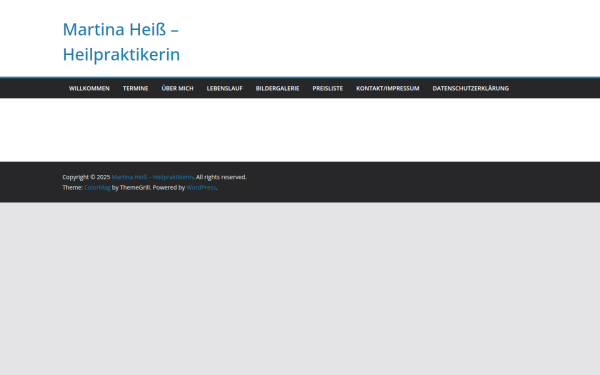Go to Kontakt/Impressum page

388,88
